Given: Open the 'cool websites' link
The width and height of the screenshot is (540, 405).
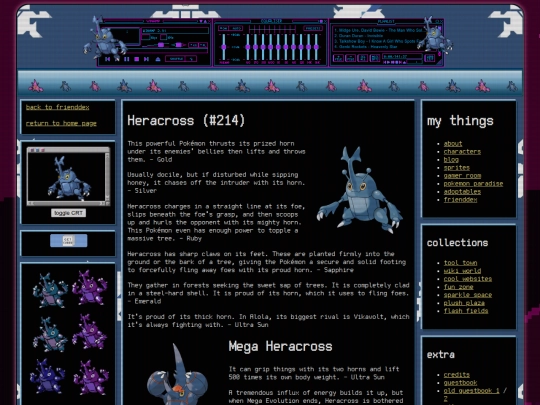Looking at the screenshot, I should click(x=468, y=279).
